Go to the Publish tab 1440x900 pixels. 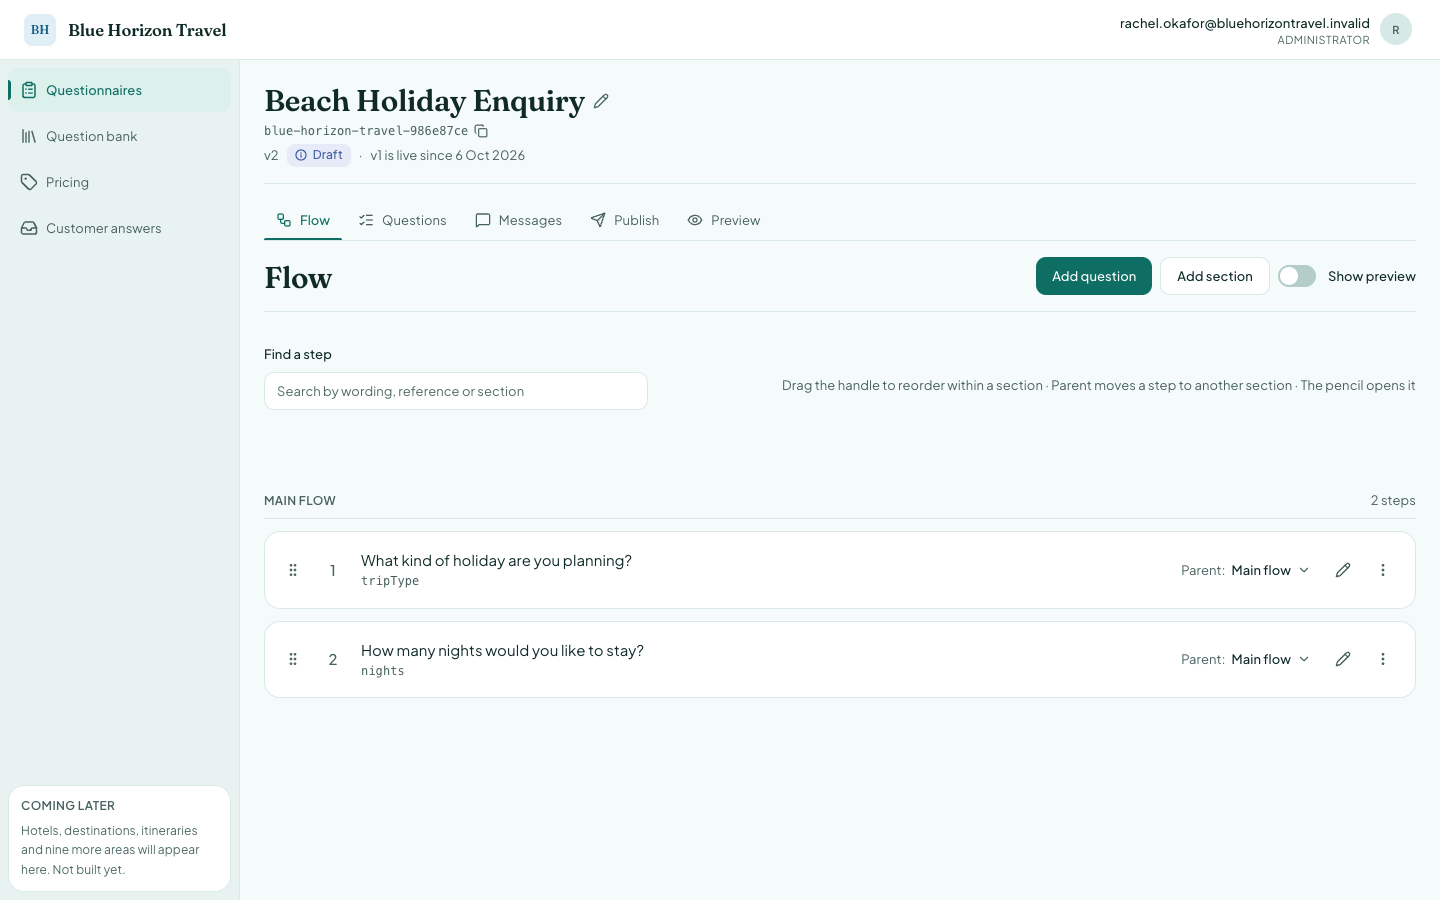(x=625, y=220)
